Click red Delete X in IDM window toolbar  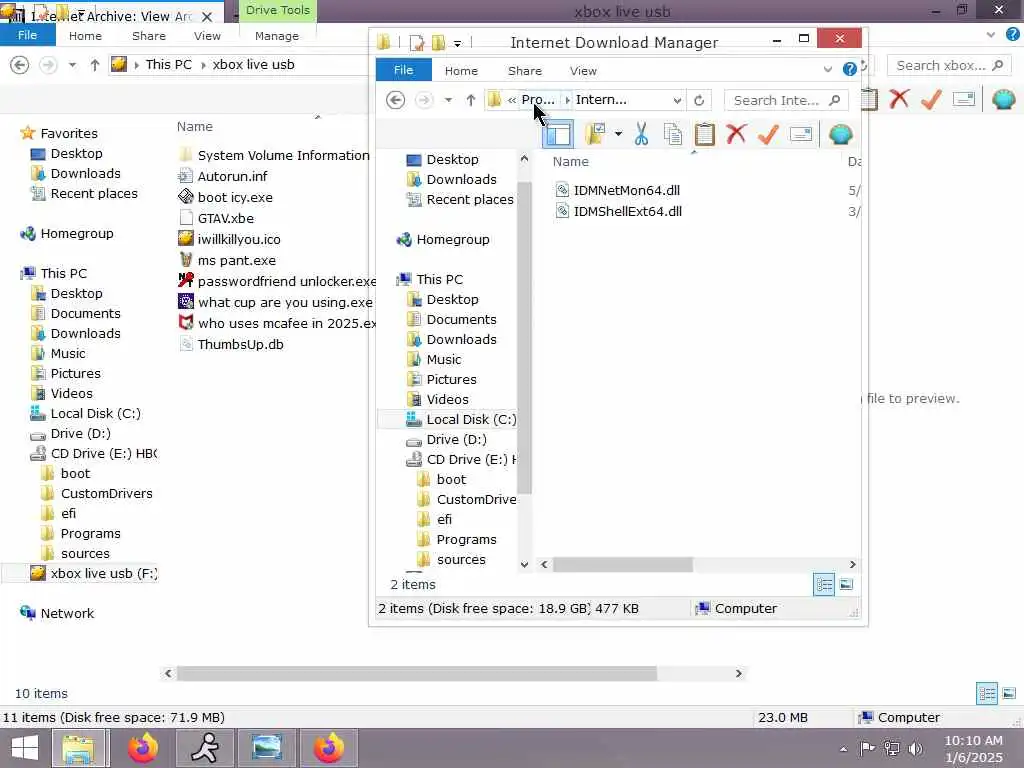[x=736, y=134]
